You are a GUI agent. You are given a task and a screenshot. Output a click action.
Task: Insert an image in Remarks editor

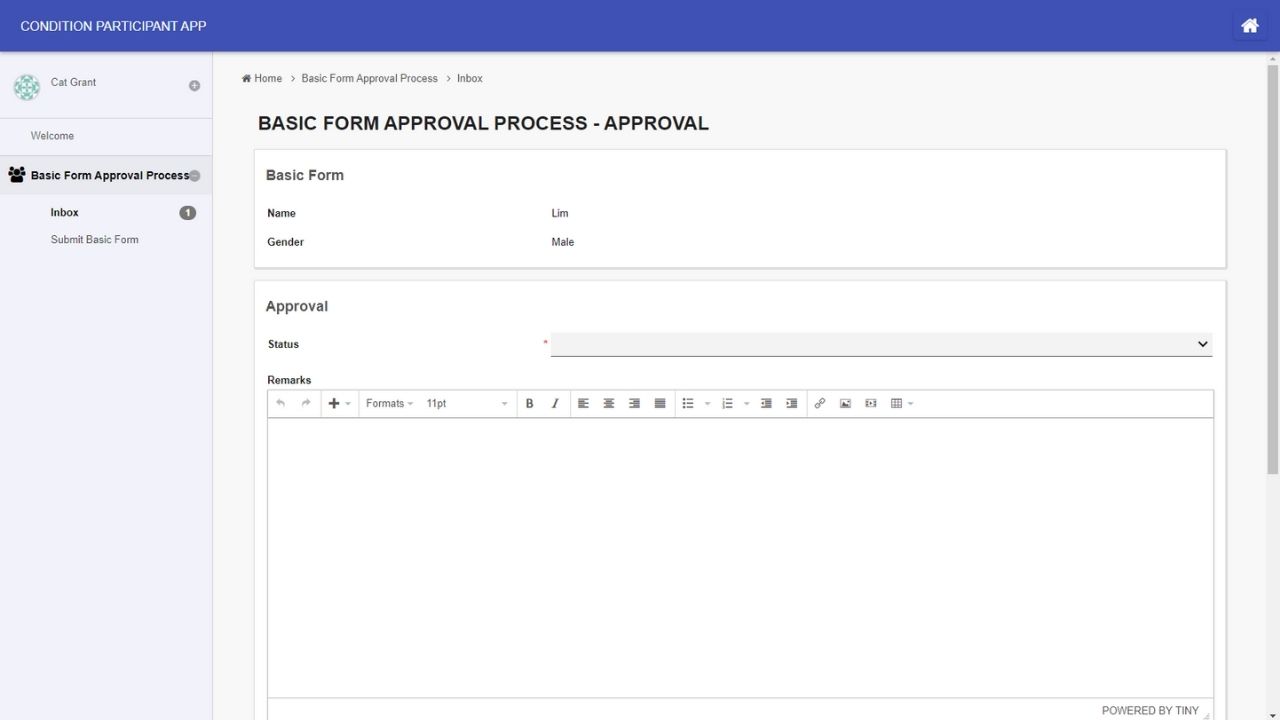[845, 404]
